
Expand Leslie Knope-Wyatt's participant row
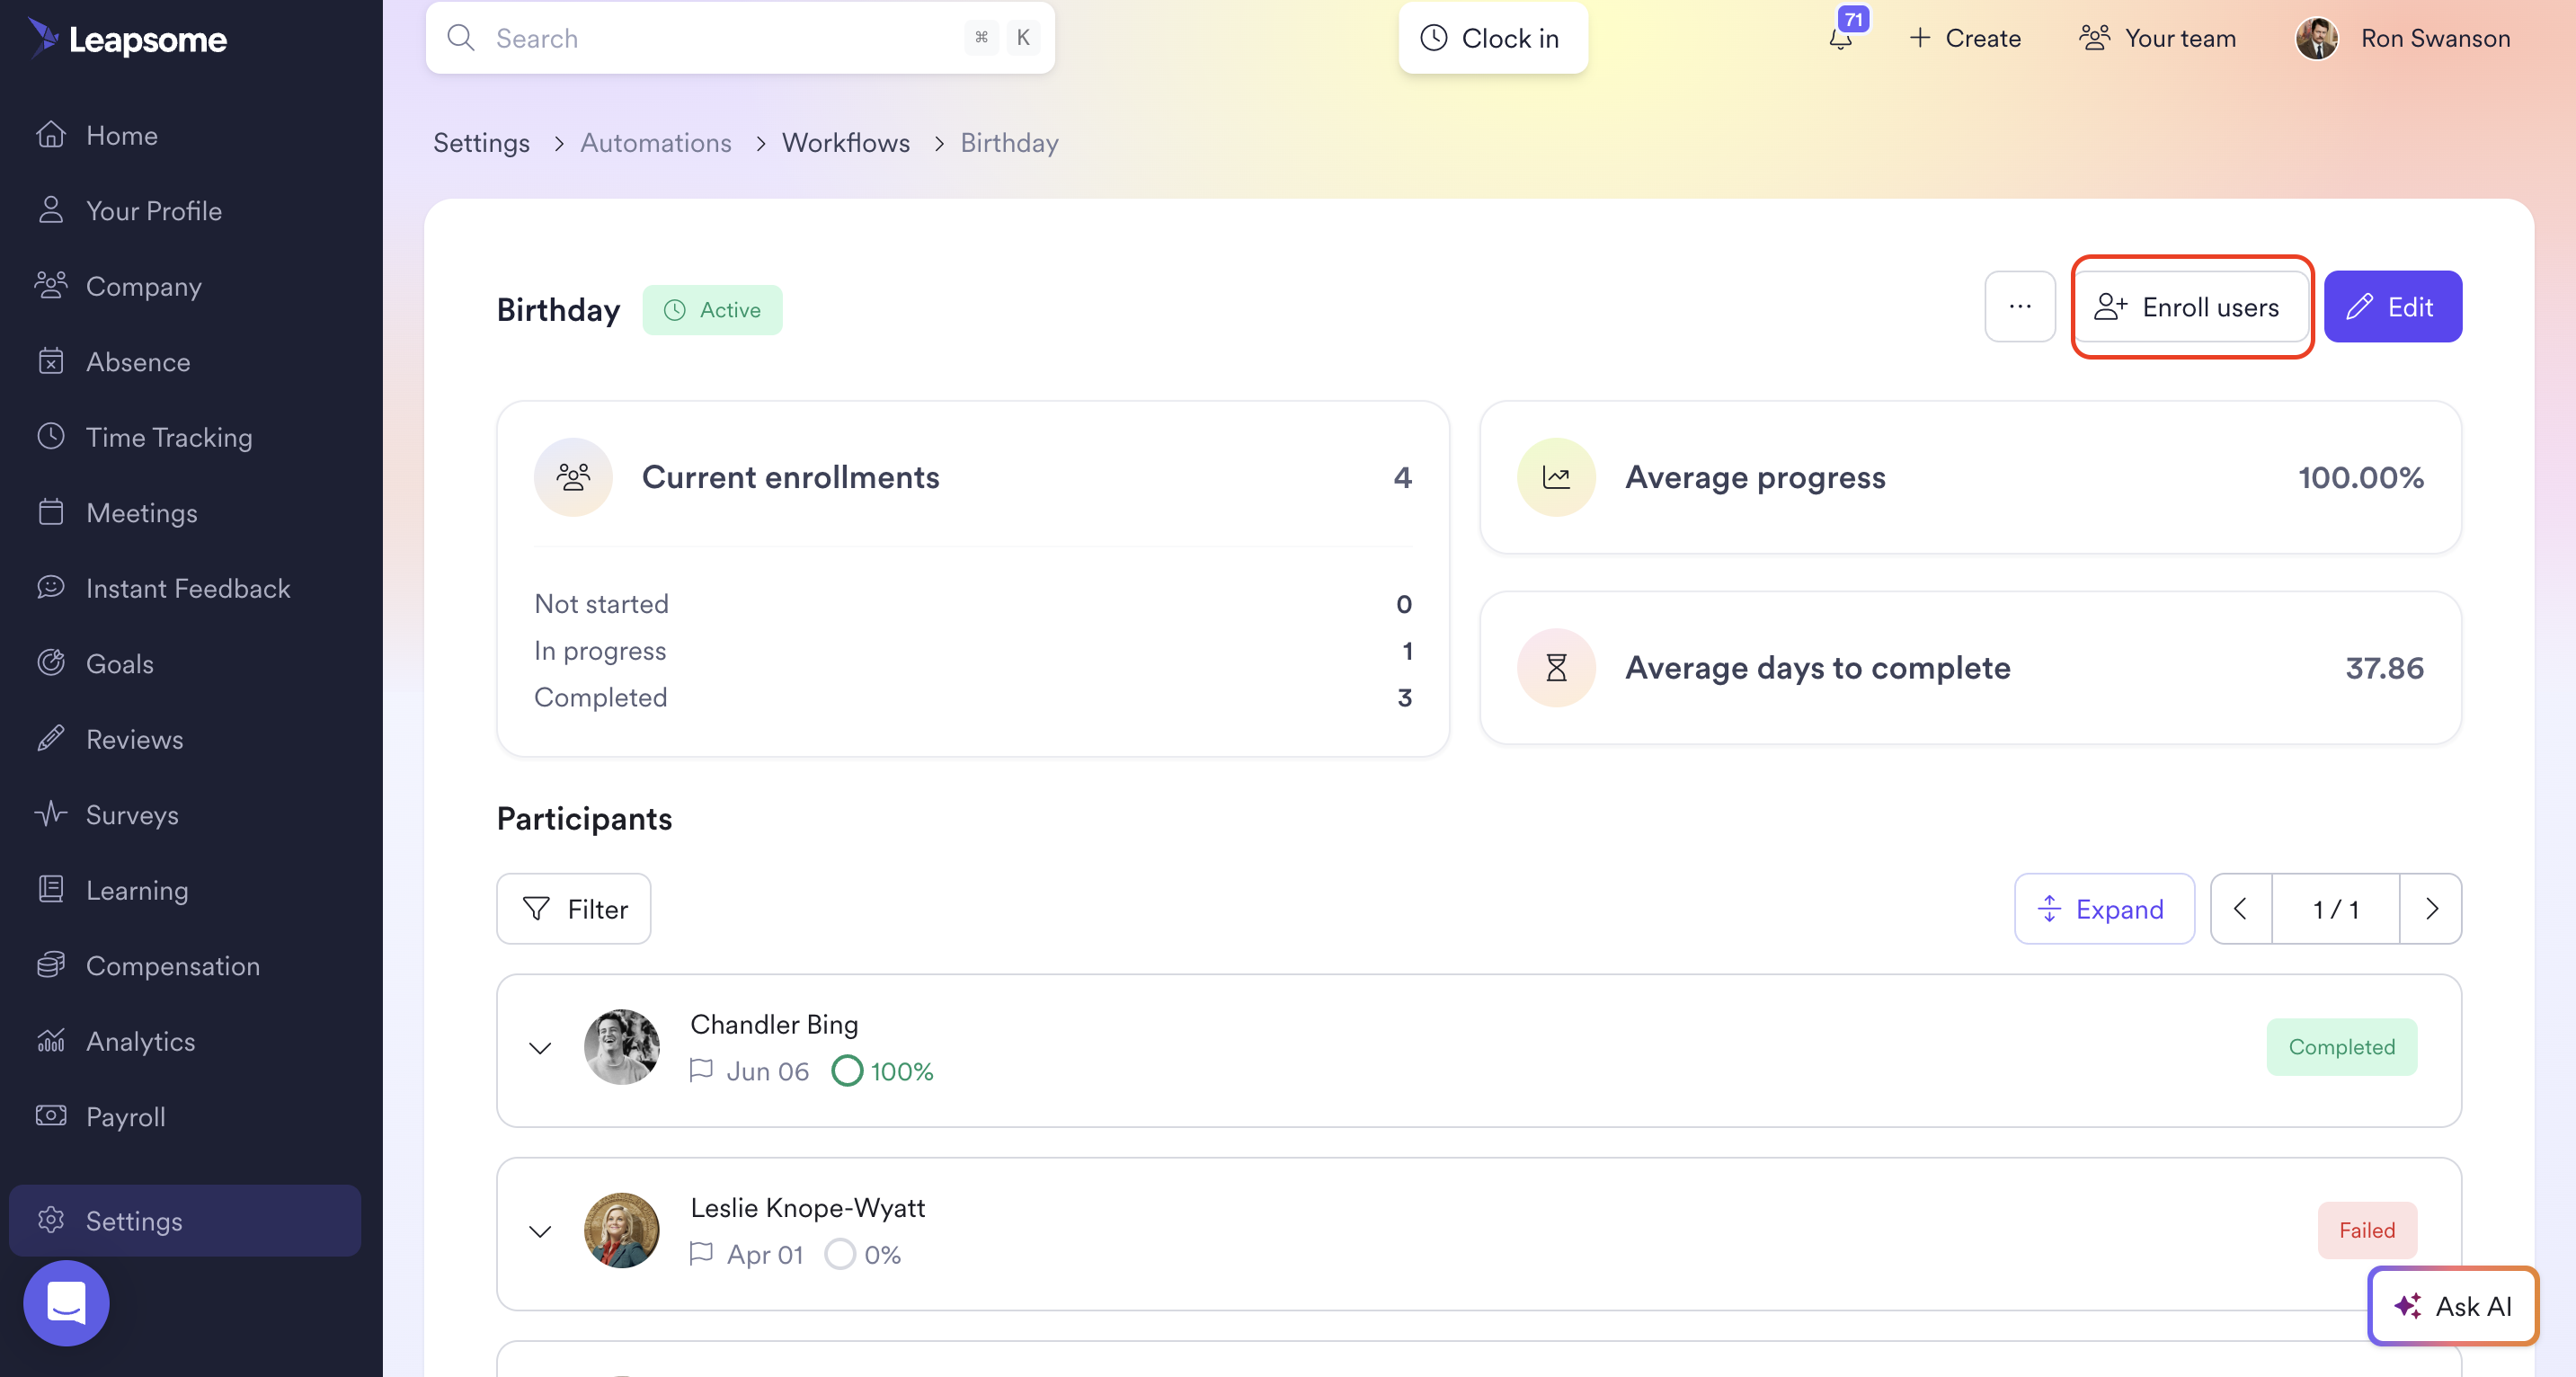(x=540, y=1231)
